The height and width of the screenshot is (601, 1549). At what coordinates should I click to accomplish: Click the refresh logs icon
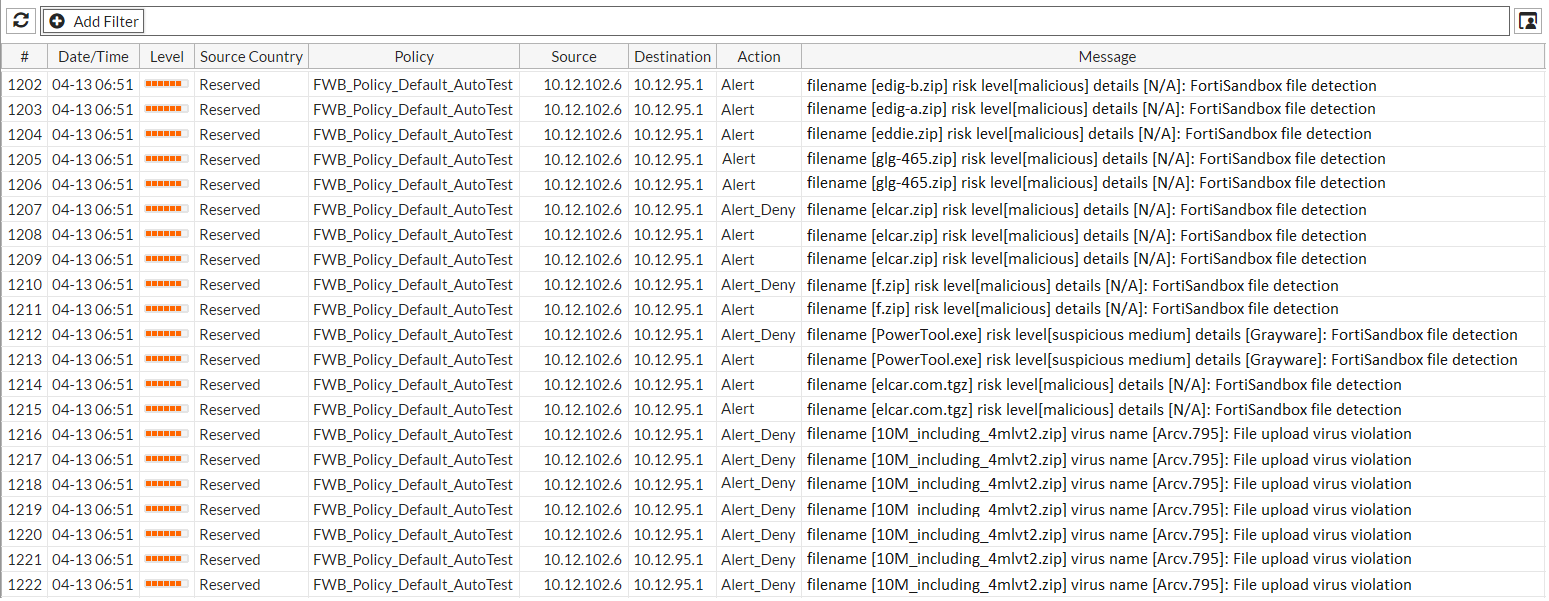tap(22, 21)
